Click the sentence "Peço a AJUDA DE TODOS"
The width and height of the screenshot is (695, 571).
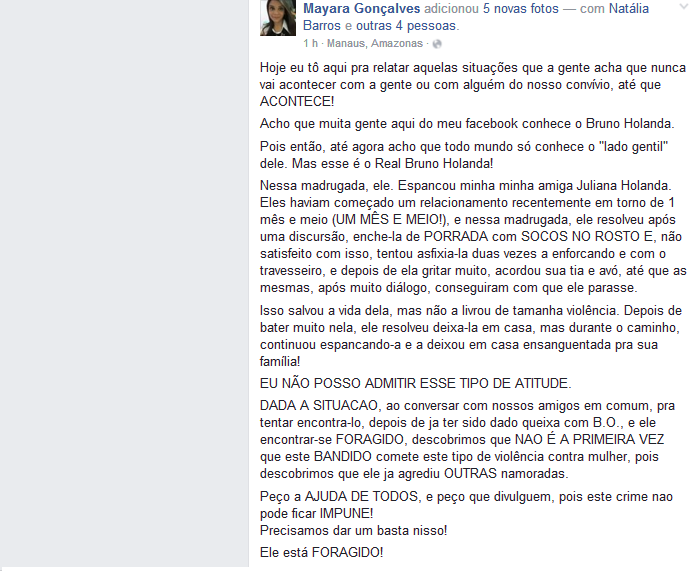[x=466, y=505]
